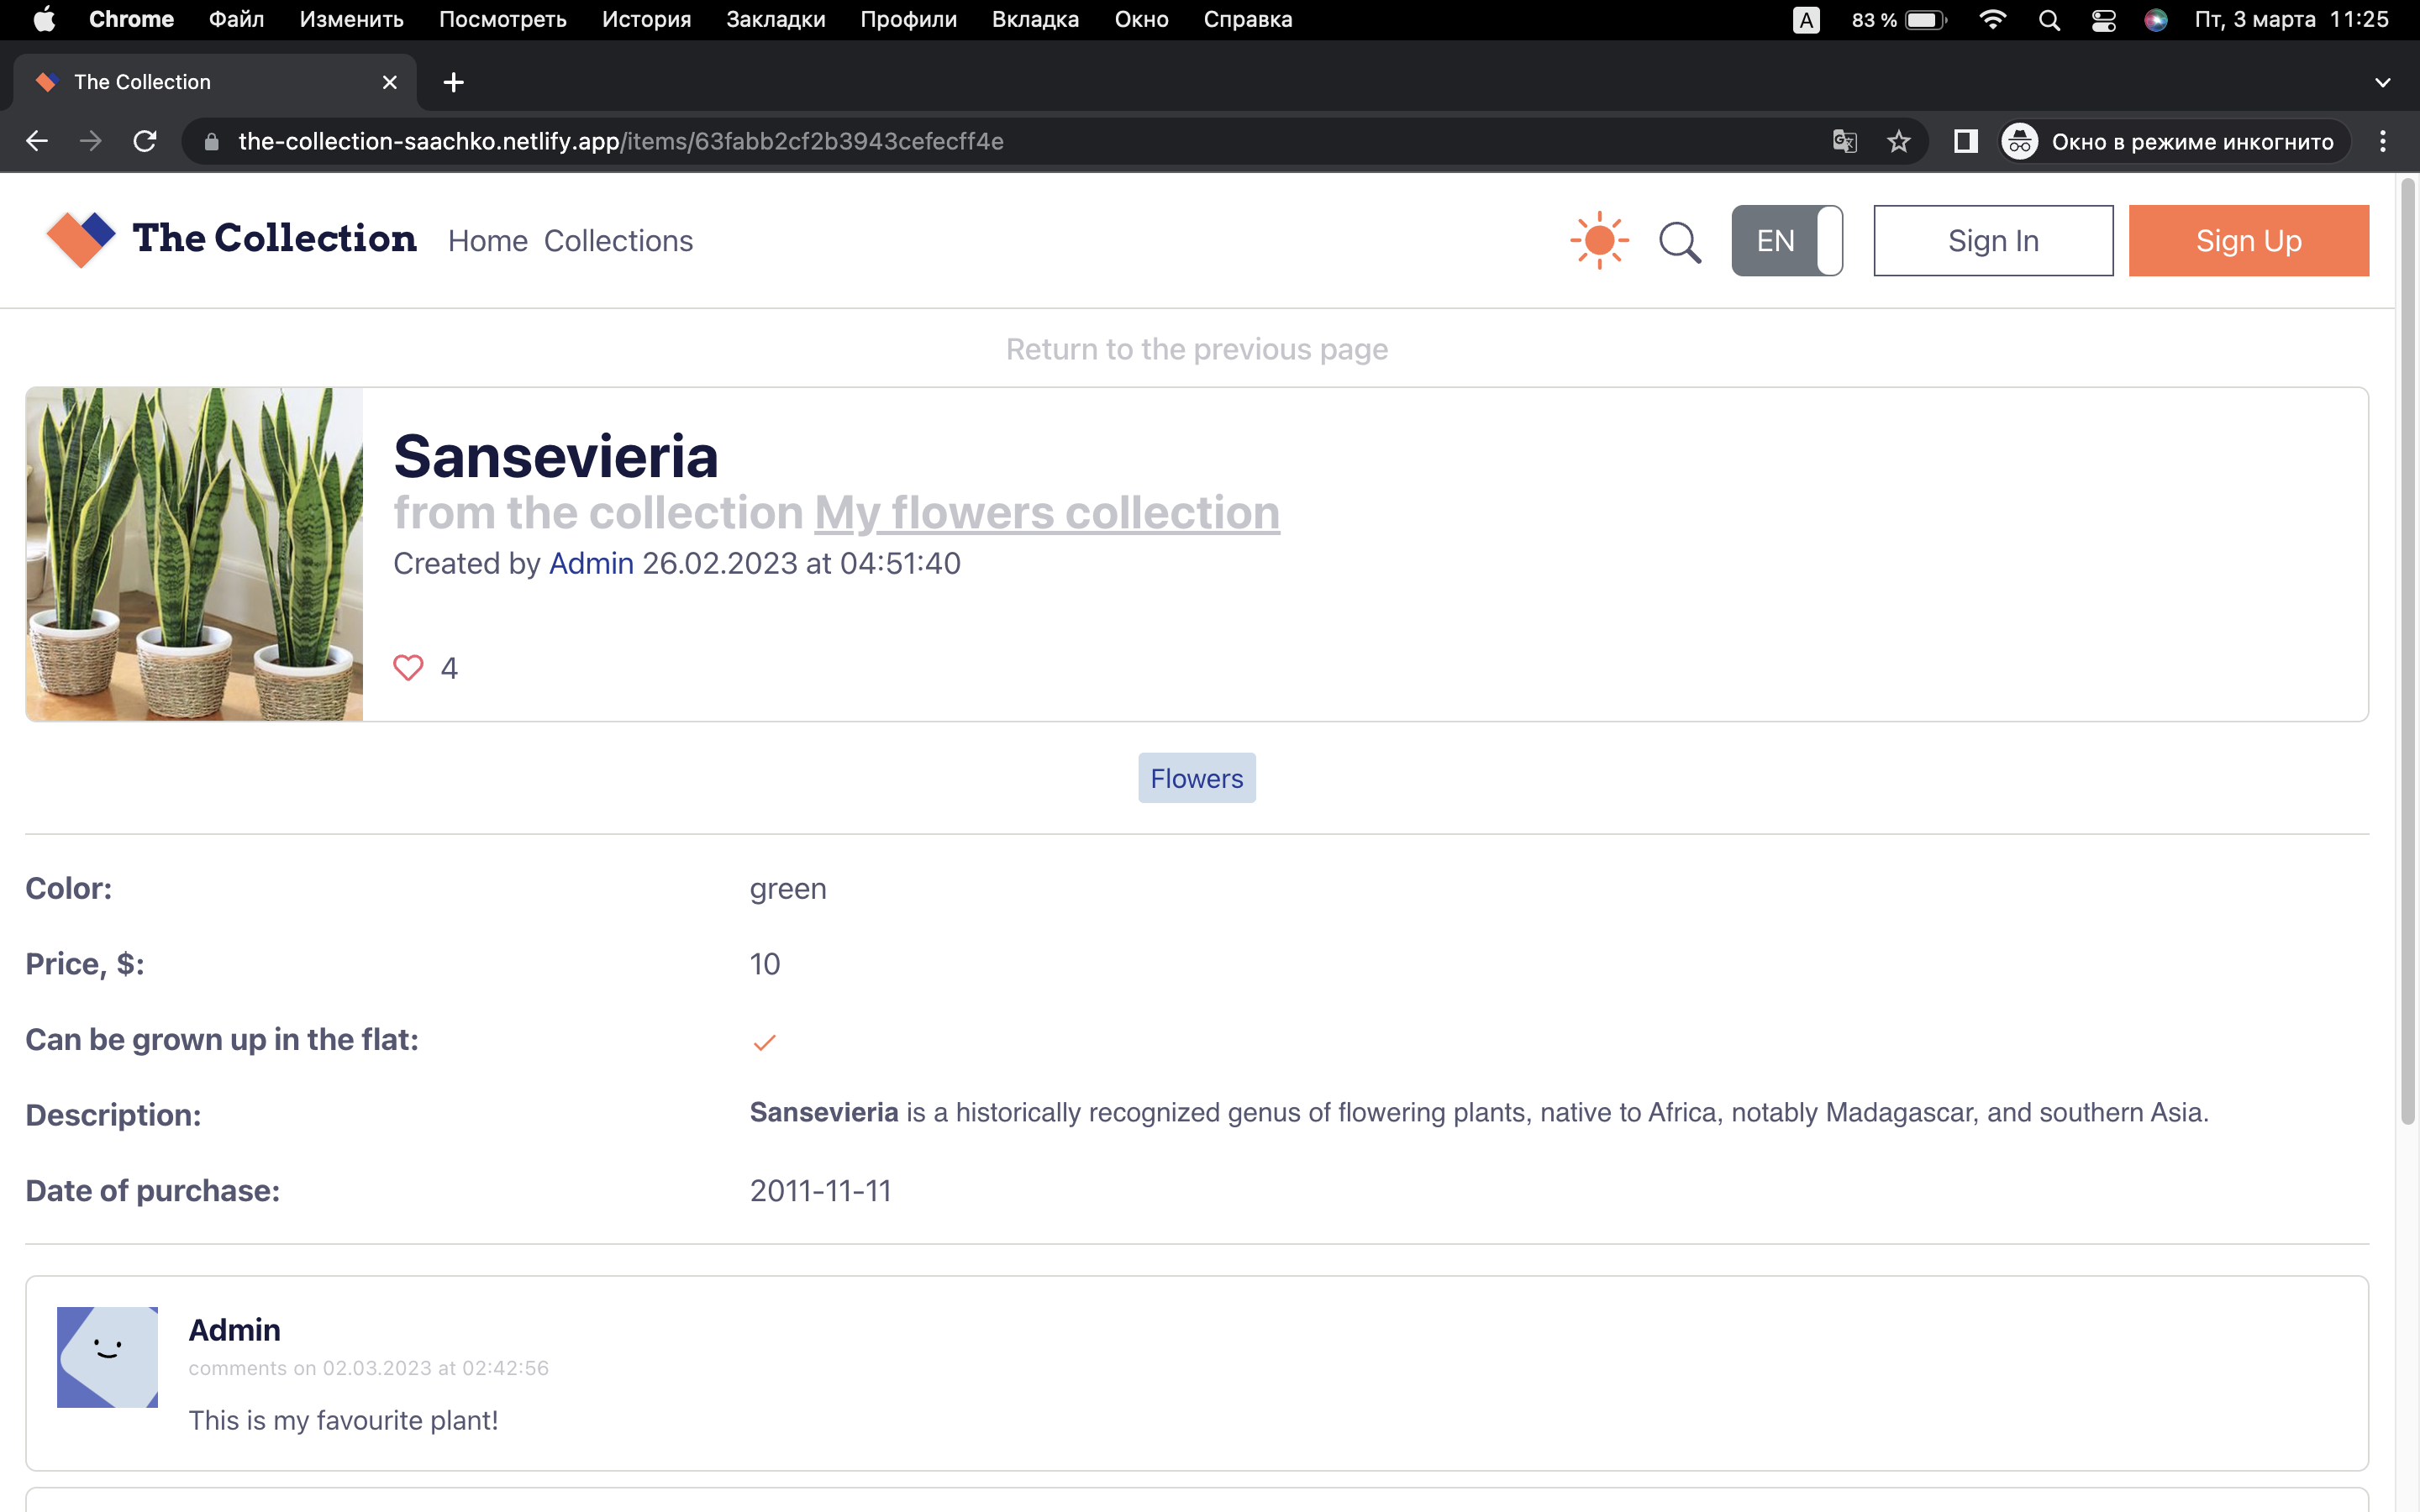
Task: Open the tab search chevron
Action: coord(2383,82)
